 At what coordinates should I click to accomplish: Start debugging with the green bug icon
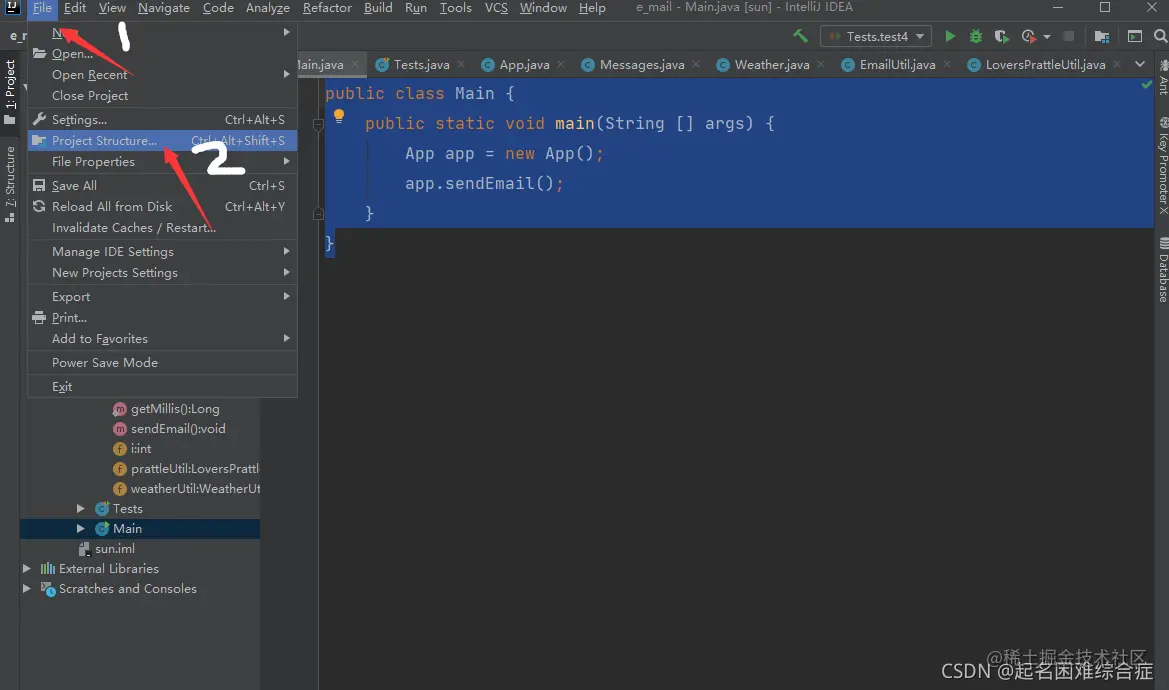click(975, 36)
